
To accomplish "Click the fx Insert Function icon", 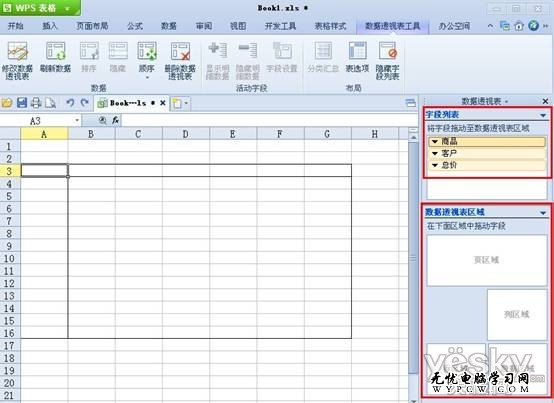I will tap(116, 120).
